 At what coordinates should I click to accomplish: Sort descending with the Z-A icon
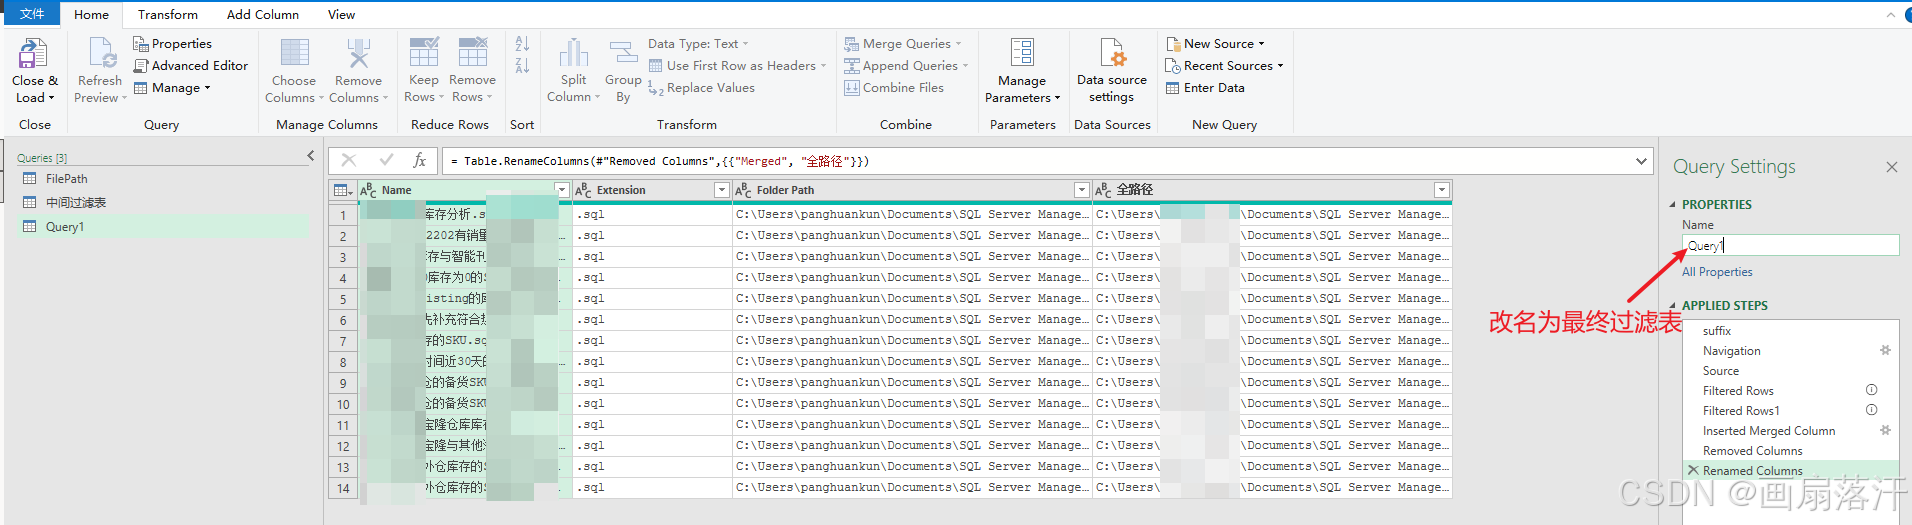click(x=522, y=66)
